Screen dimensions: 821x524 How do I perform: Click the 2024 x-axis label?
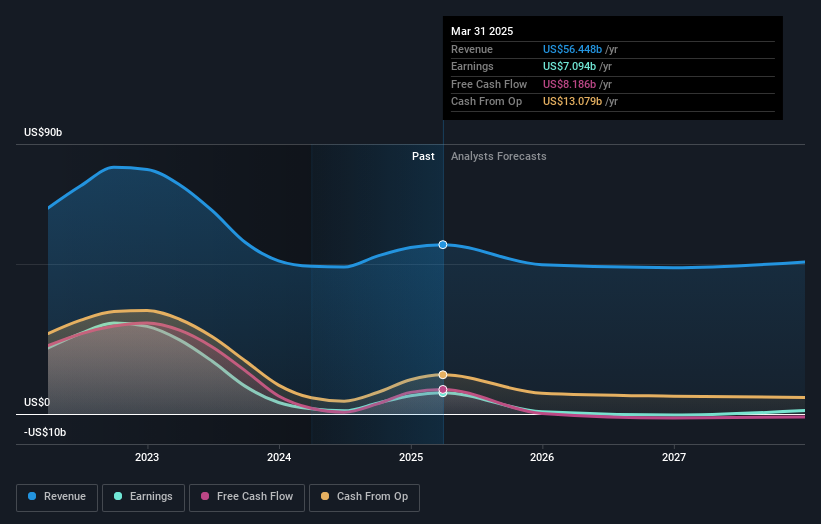(279, 458)
